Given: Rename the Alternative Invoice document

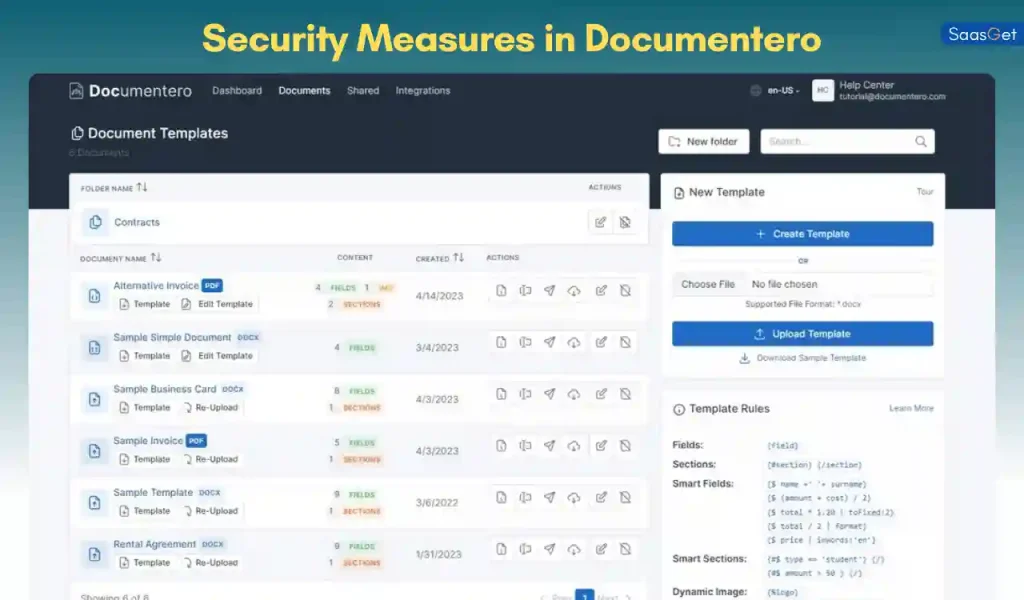Looking at the screenshot, I should (x=525, y=291).
